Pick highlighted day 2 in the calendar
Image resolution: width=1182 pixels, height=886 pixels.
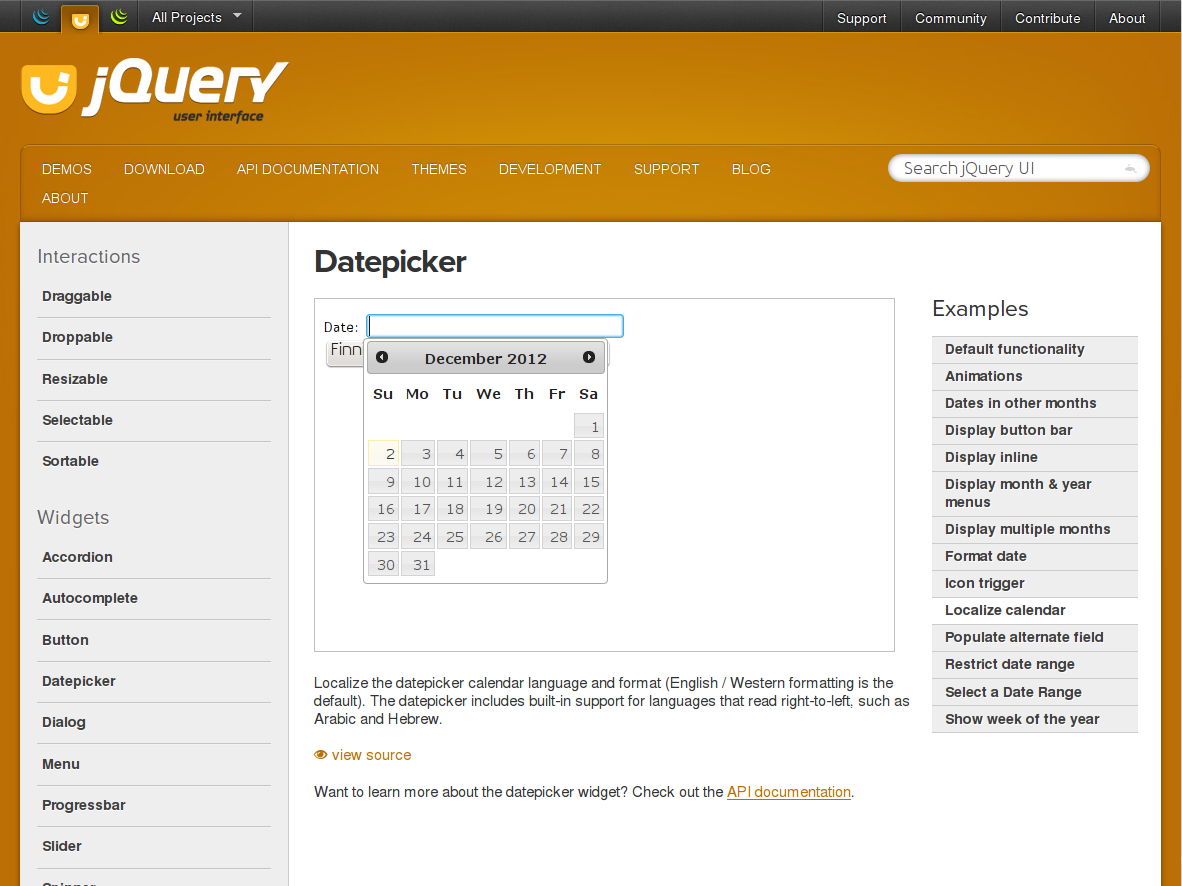[383, 454]
